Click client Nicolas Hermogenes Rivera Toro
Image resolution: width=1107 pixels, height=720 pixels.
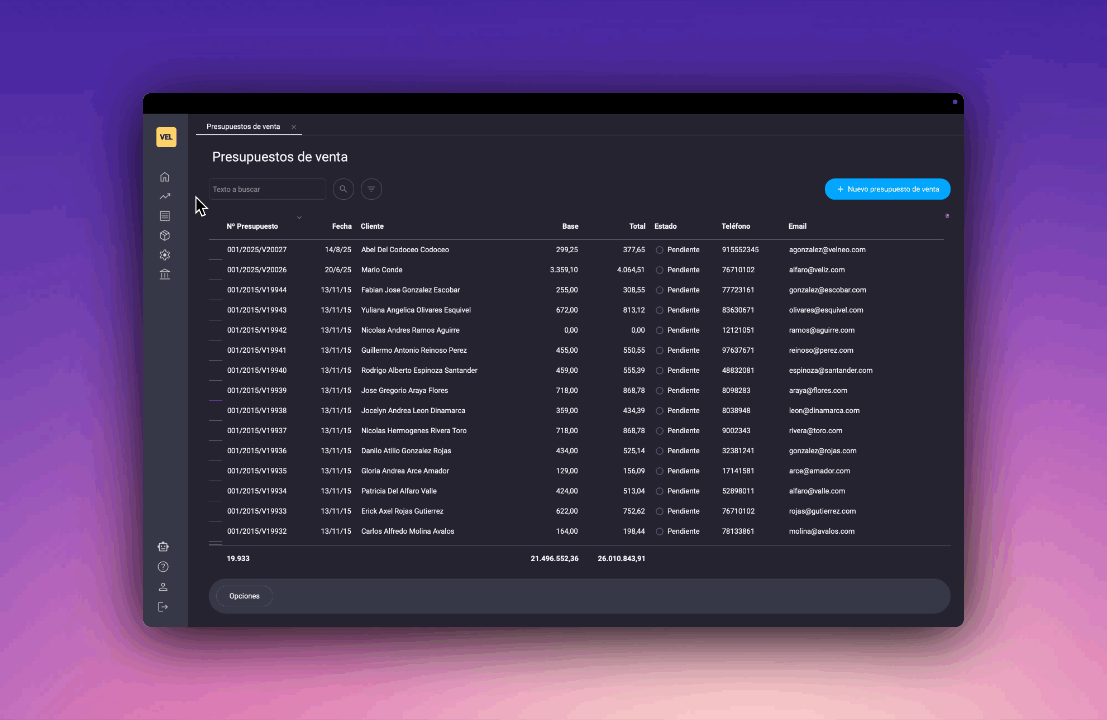click(x=414, y=431)
